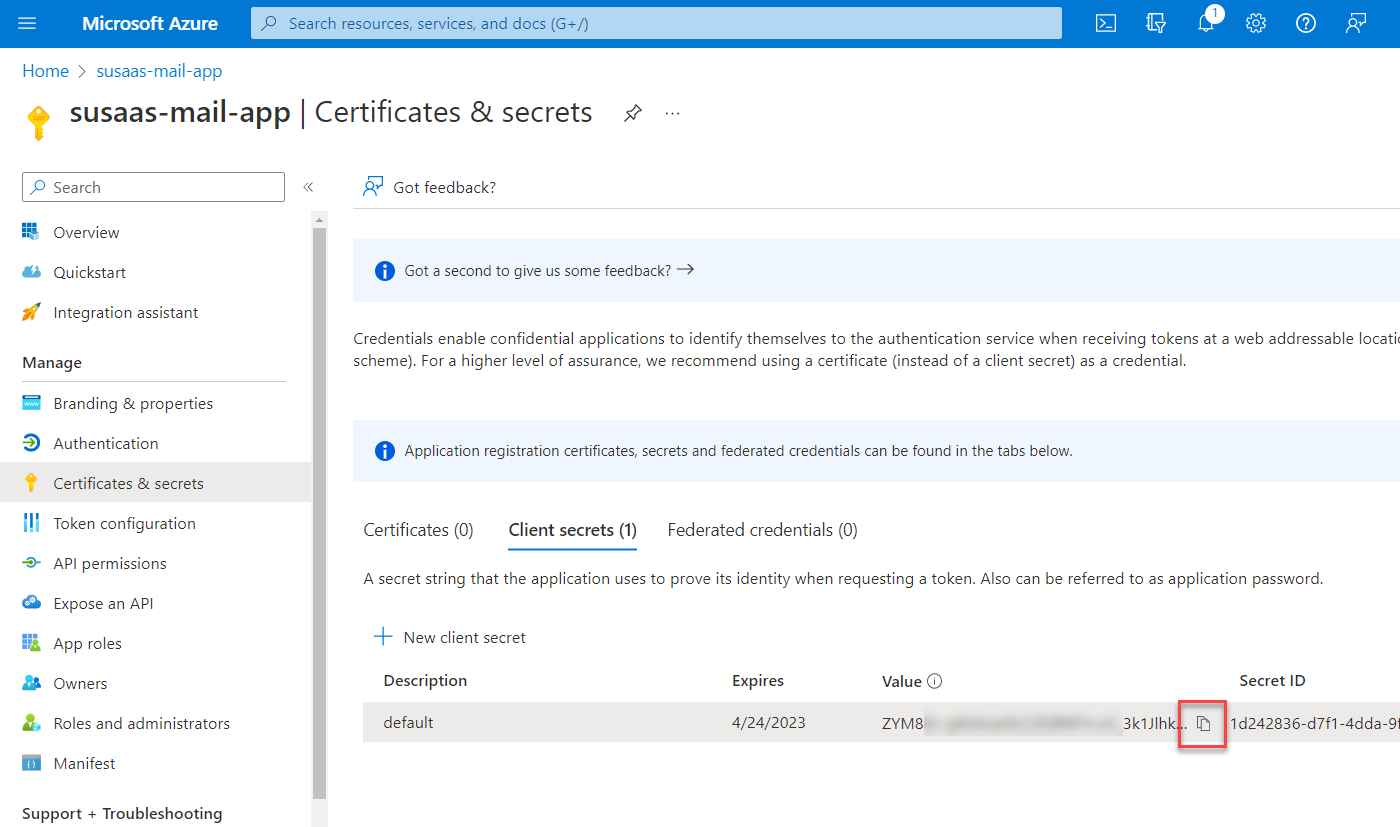Click the sidebar vertical scrollbar thumb
1400x827 pixels.
click(x=319, y=512)
